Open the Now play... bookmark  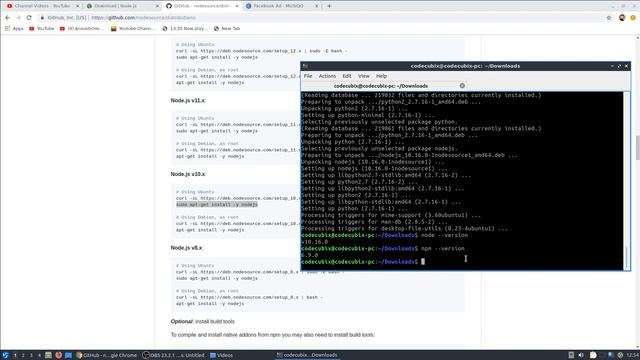185,29
